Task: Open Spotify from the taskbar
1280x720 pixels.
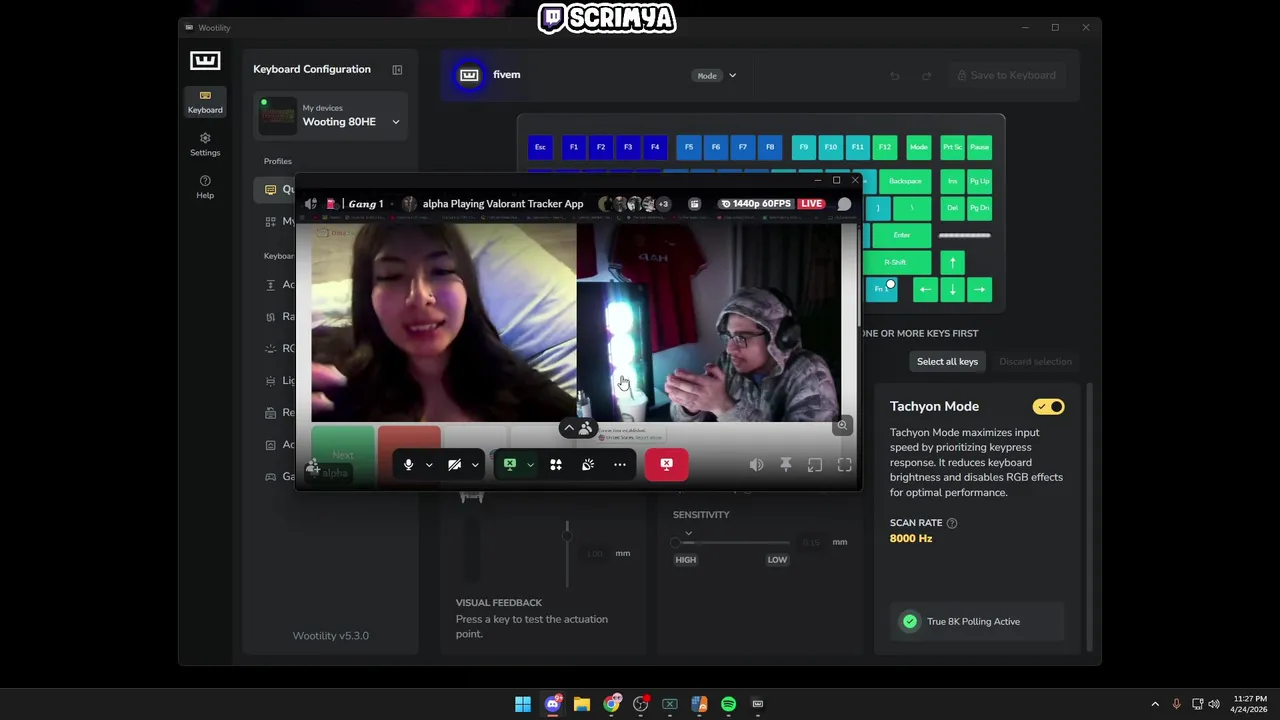Action: pyautogui.click(x=729, y=704)
